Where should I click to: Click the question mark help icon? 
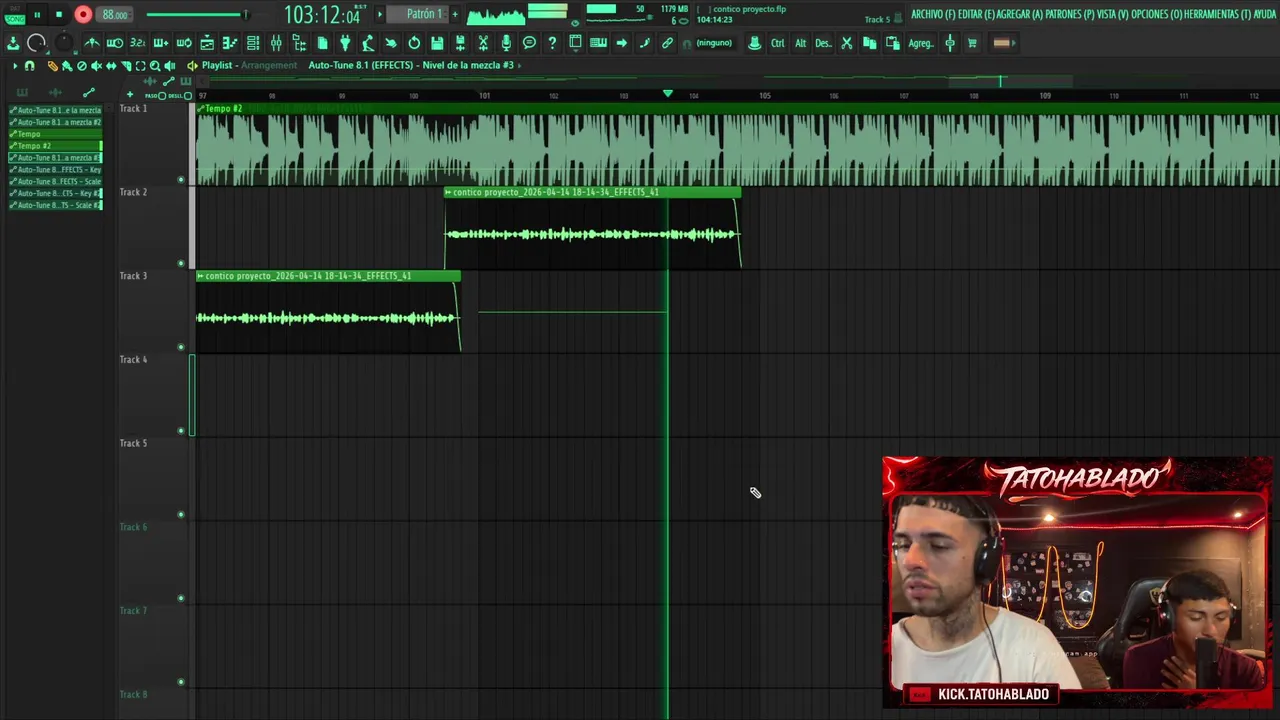pyautogui.click(x=552, y=43)
